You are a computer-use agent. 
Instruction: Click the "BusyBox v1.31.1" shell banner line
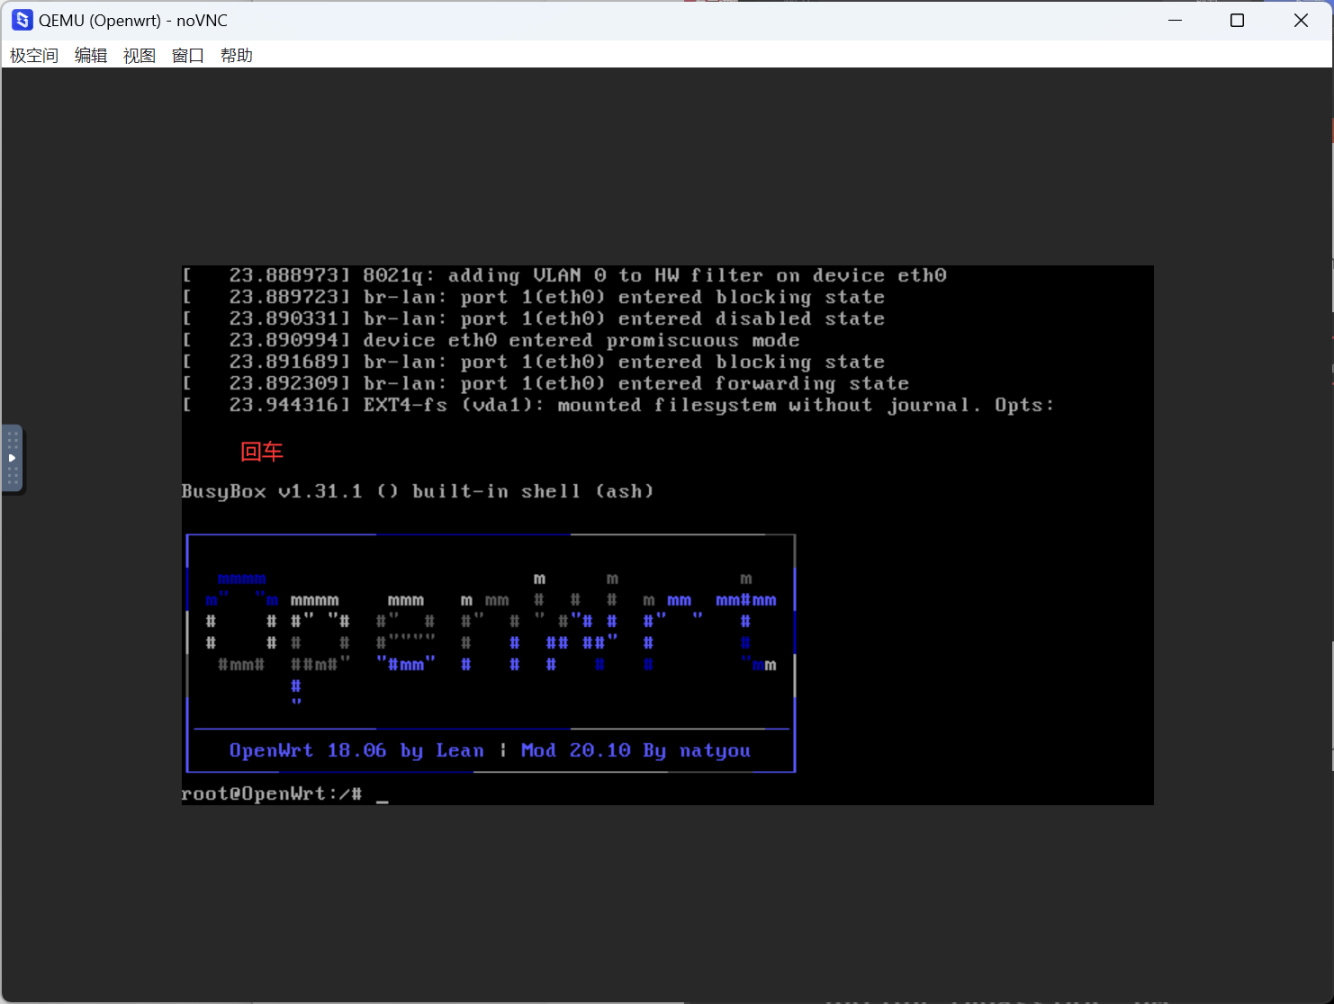tap(417, 491)
